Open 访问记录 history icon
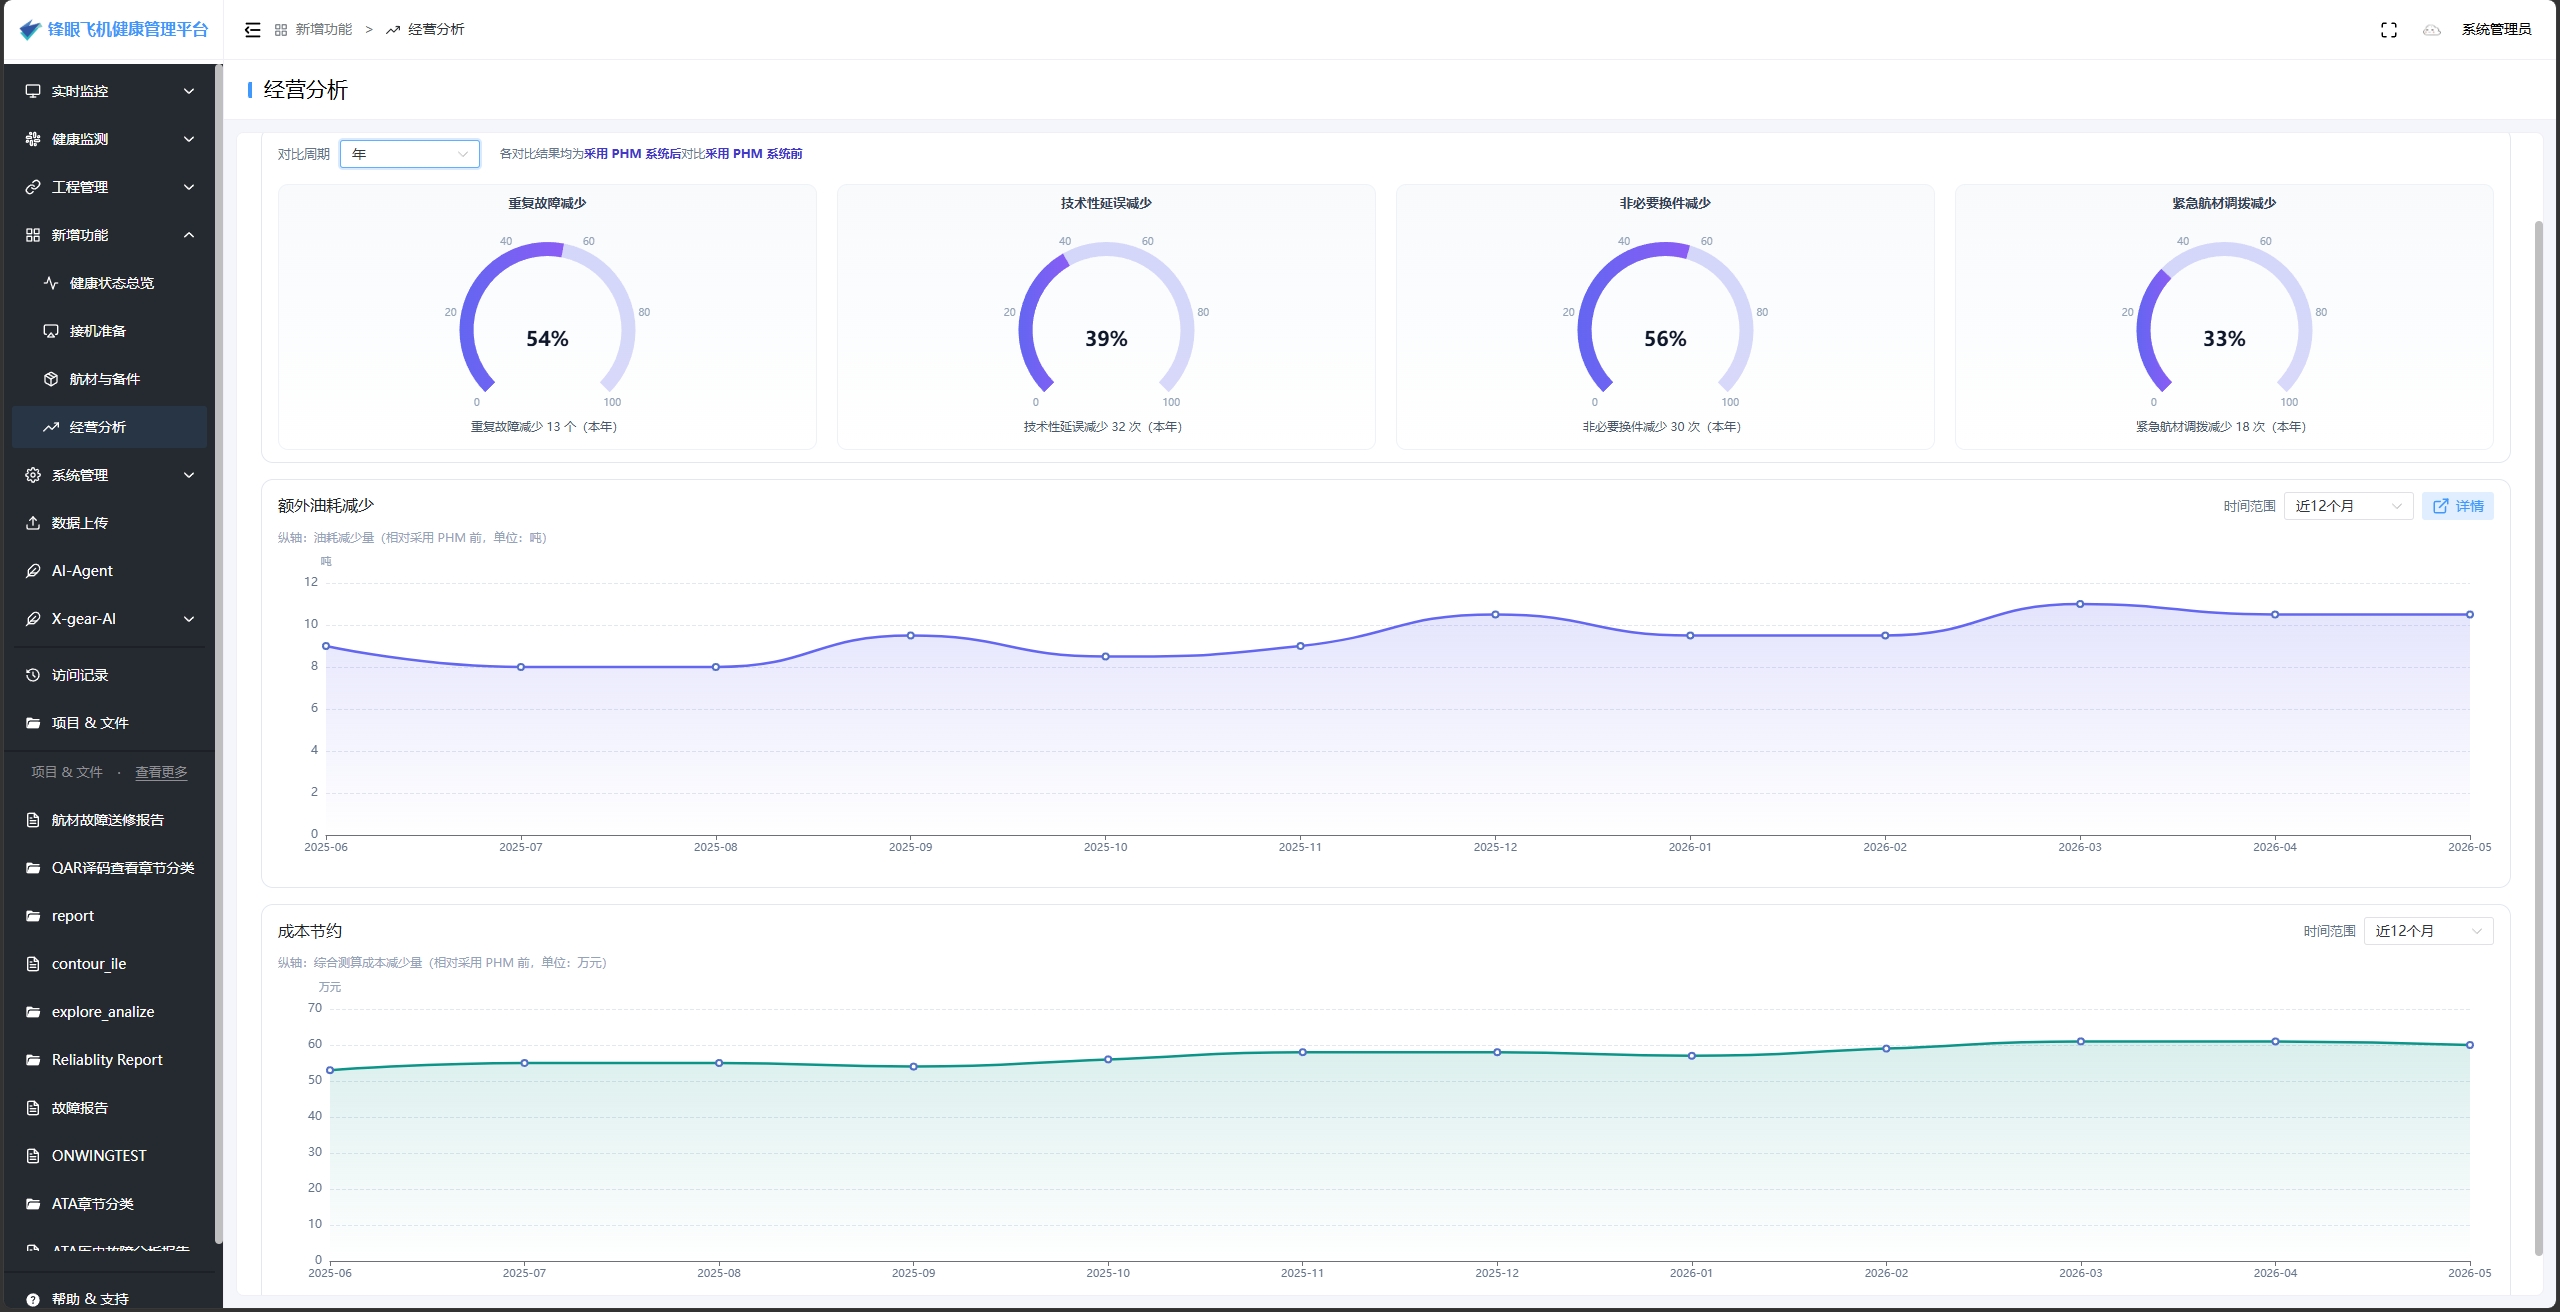The width and height of the screenshot is (2560, 1312). (33, 675)
